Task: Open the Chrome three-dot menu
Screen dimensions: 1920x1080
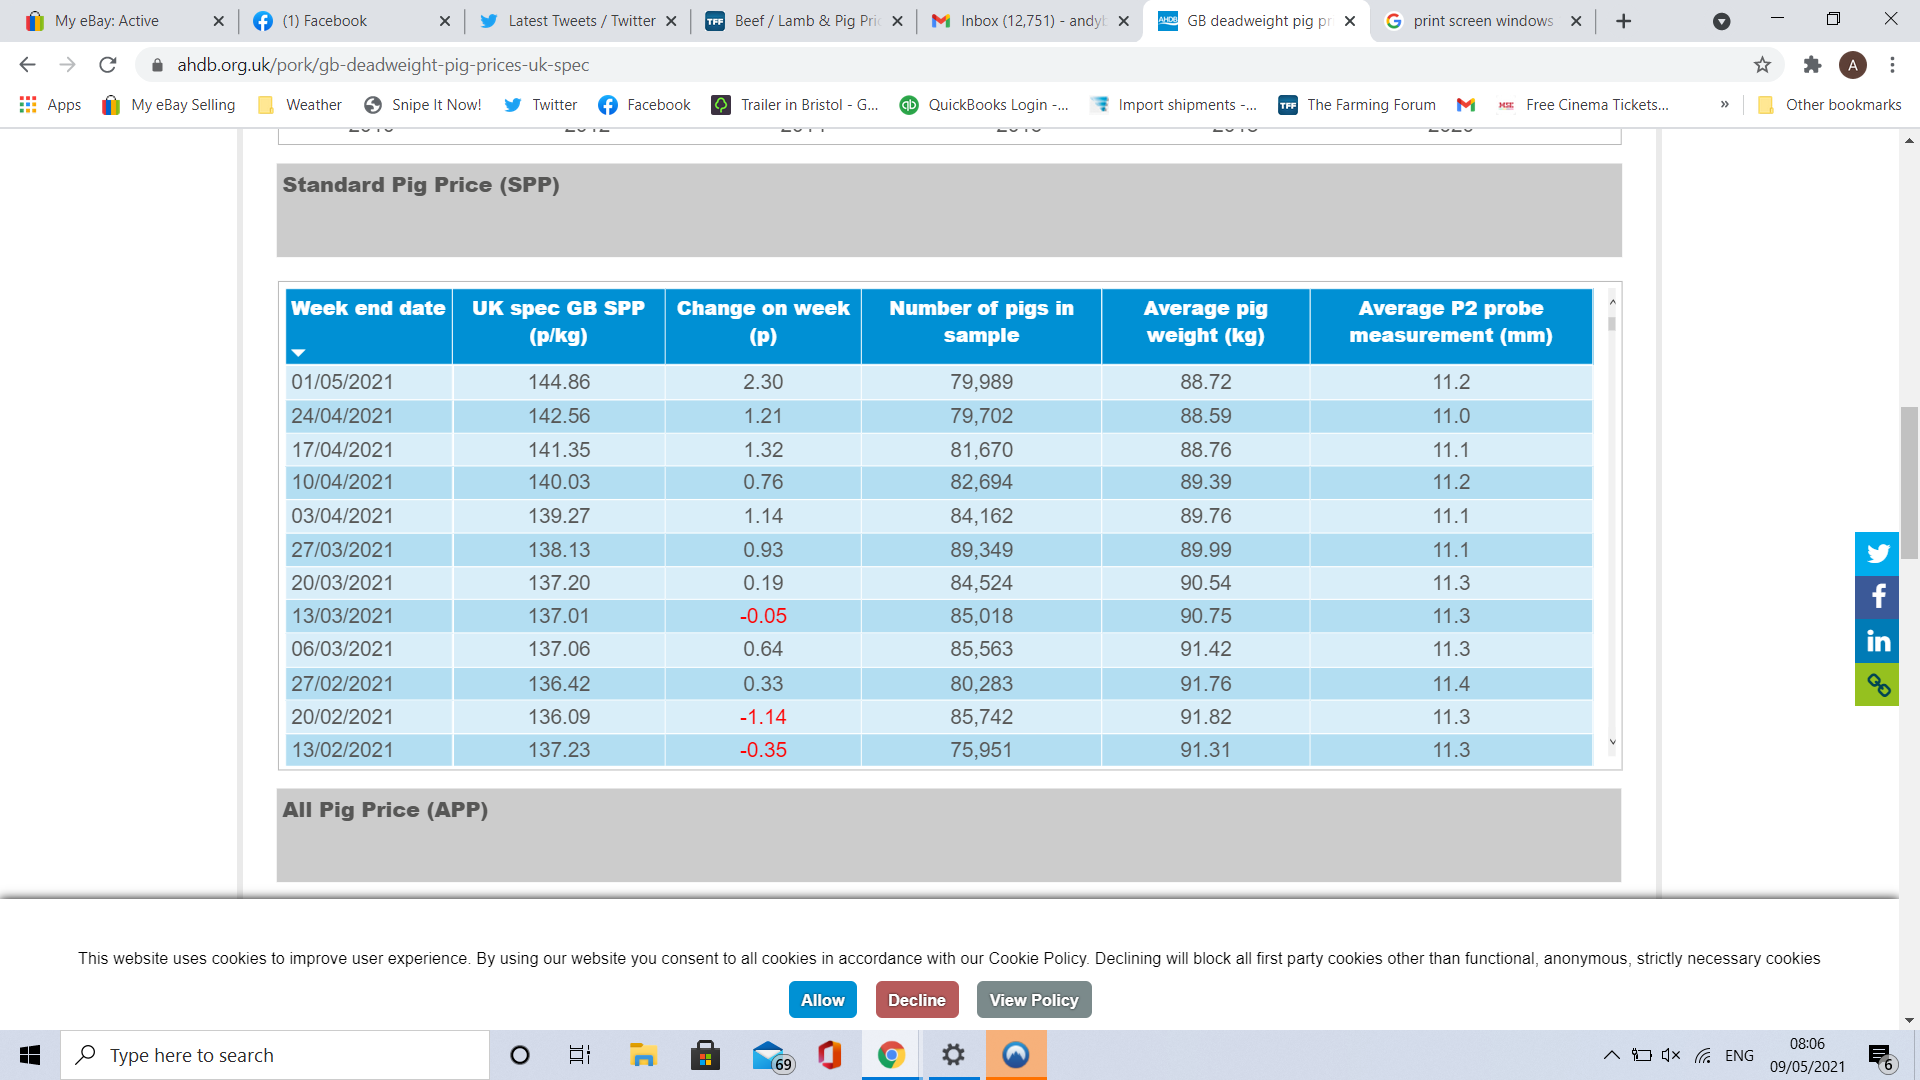Action: coord(1893,65)
